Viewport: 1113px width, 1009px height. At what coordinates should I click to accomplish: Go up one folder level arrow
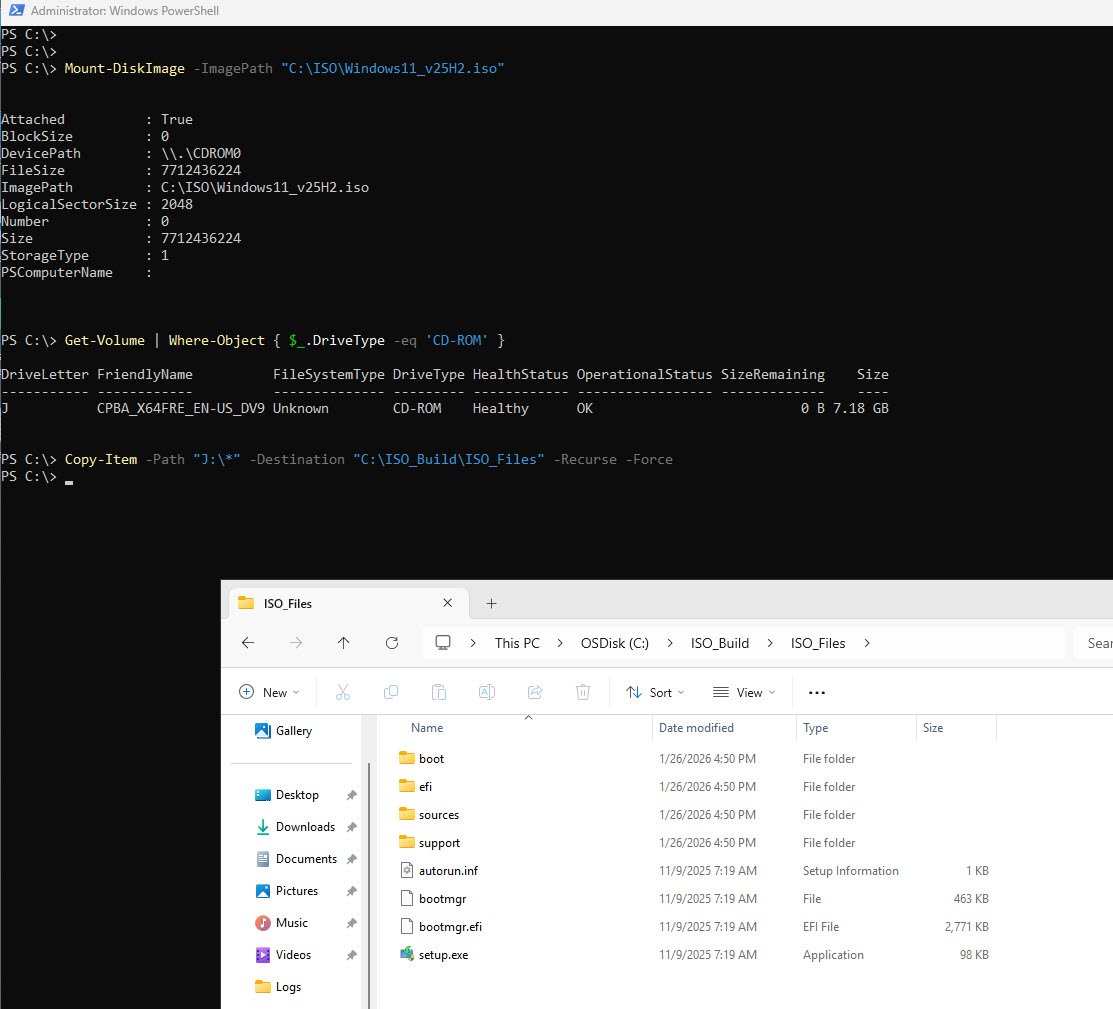[344, 643]
